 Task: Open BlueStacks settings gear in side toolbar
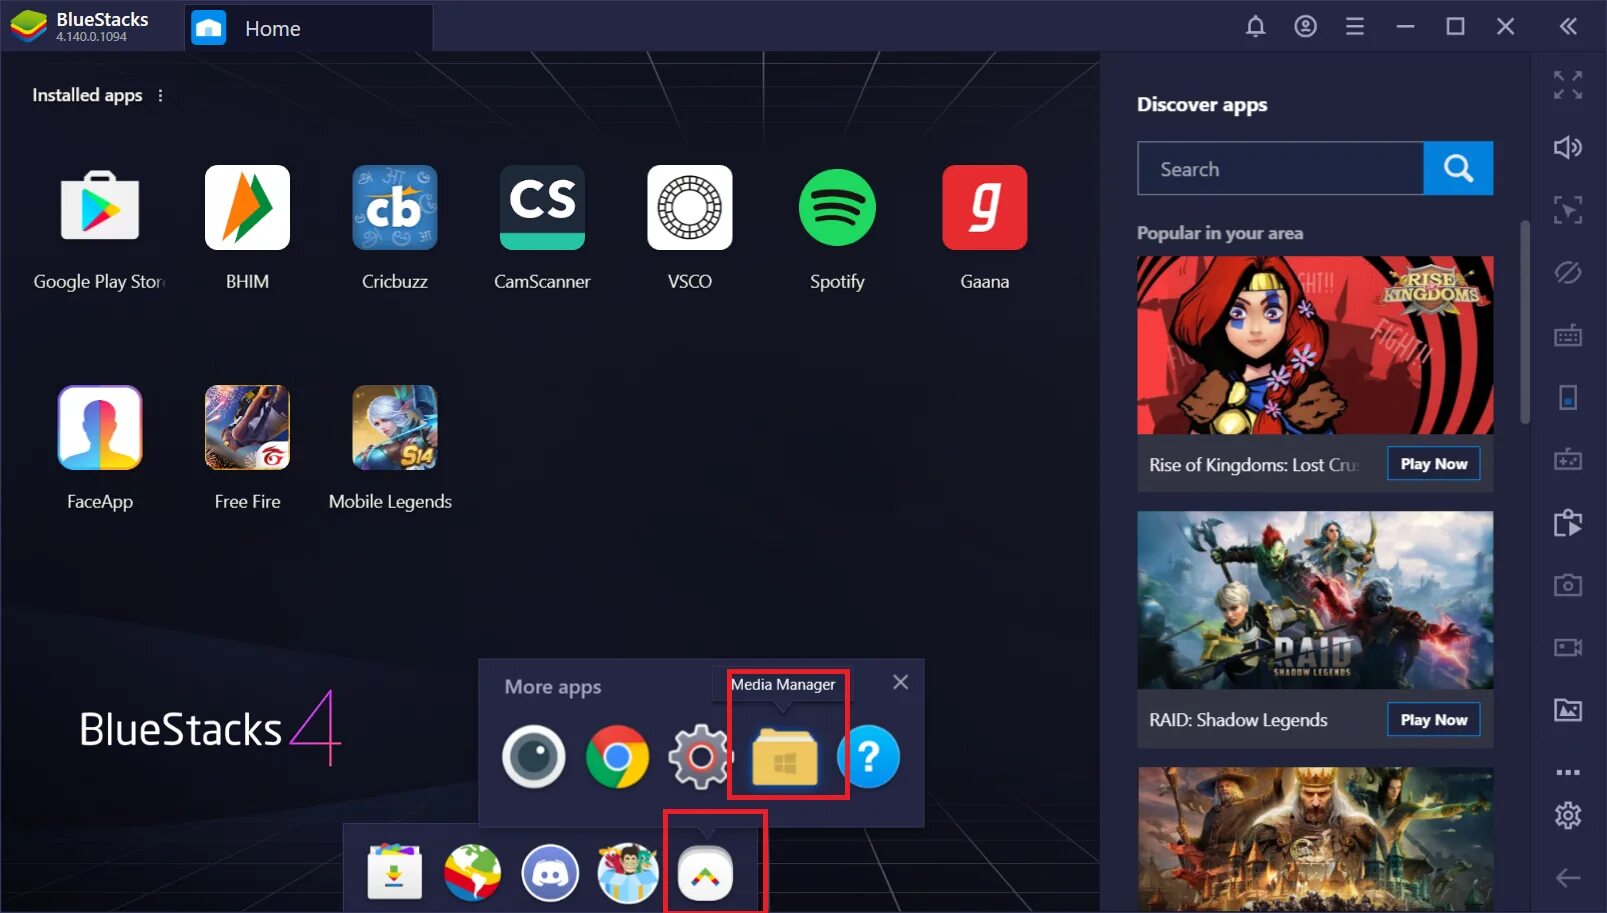point(1568,815)
